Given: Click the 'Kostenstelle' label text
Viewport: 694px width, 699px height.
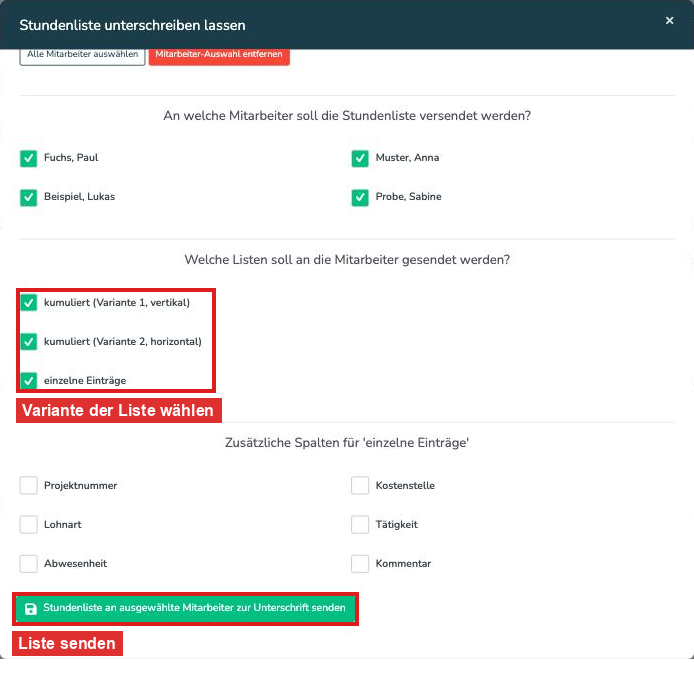Looking at the screenshot, I should click(405, 485).
